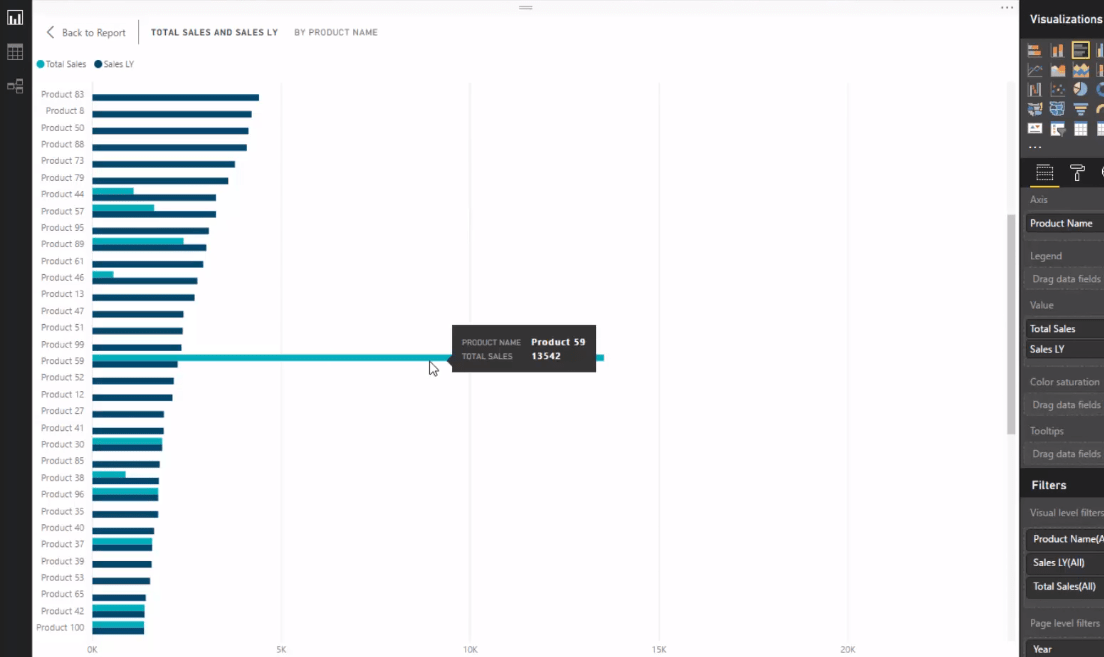
Task: Select the Product 44 Total Sales bar
Action: 113,191
